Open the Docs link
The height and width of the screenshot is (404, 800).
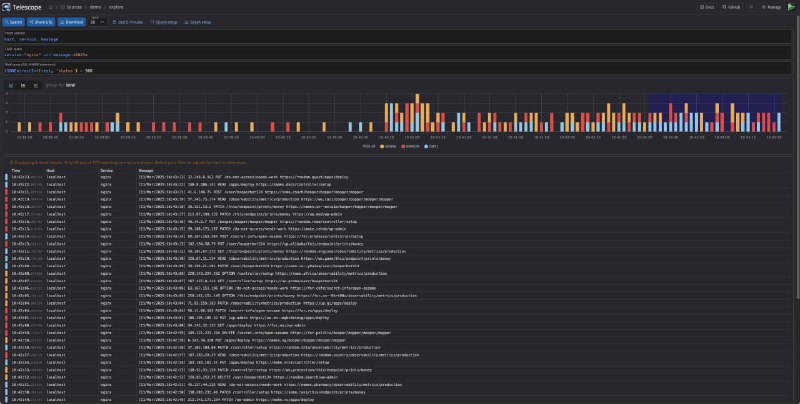[x=710, y=6]
